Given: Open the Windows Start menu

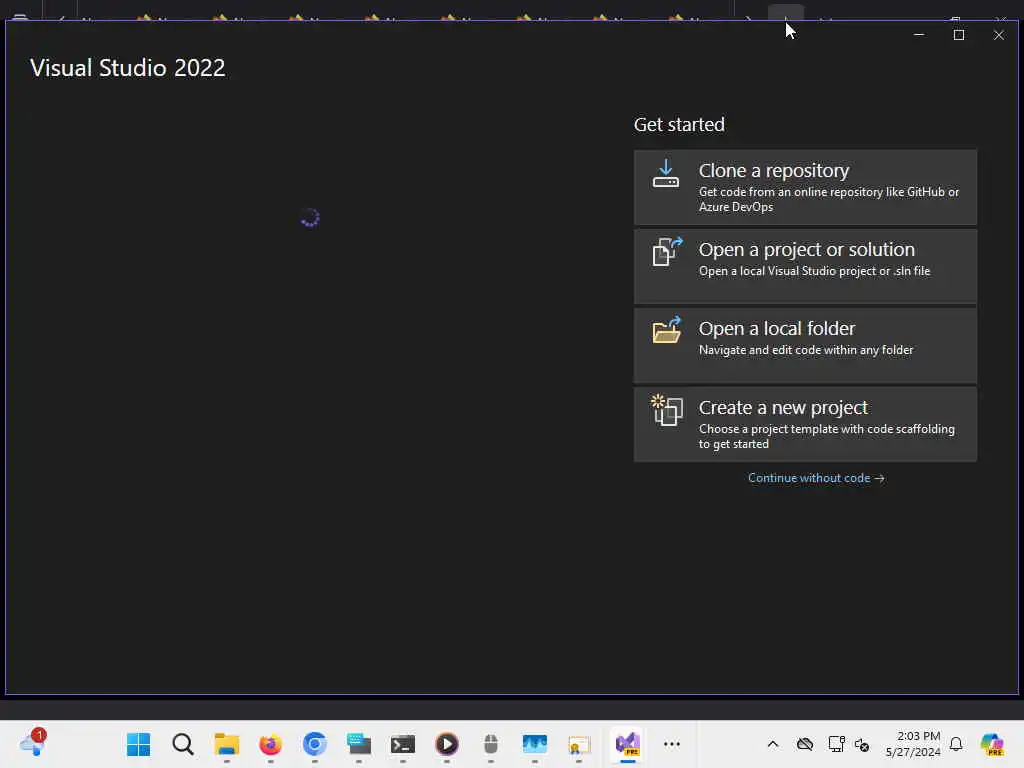Looking at the screenshot, I should [138, 744].
